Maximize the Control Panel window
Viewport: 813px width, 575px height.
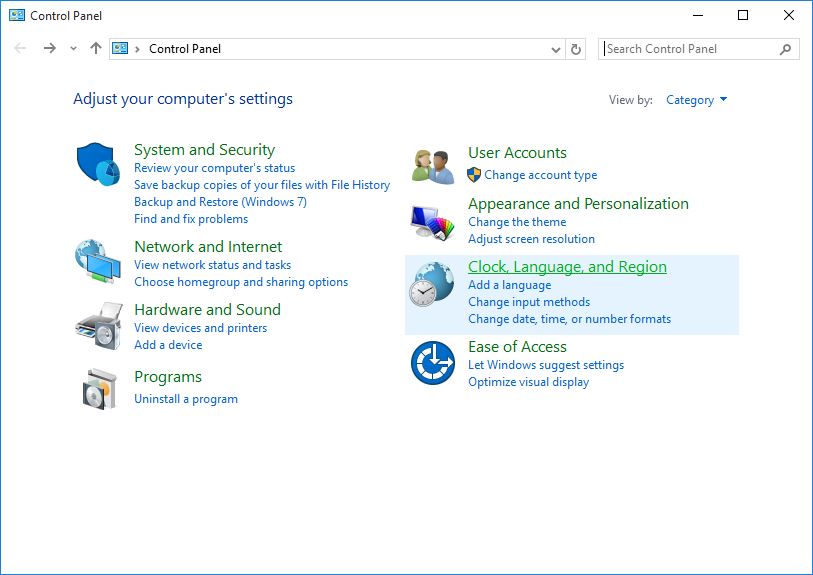[742, 15]
